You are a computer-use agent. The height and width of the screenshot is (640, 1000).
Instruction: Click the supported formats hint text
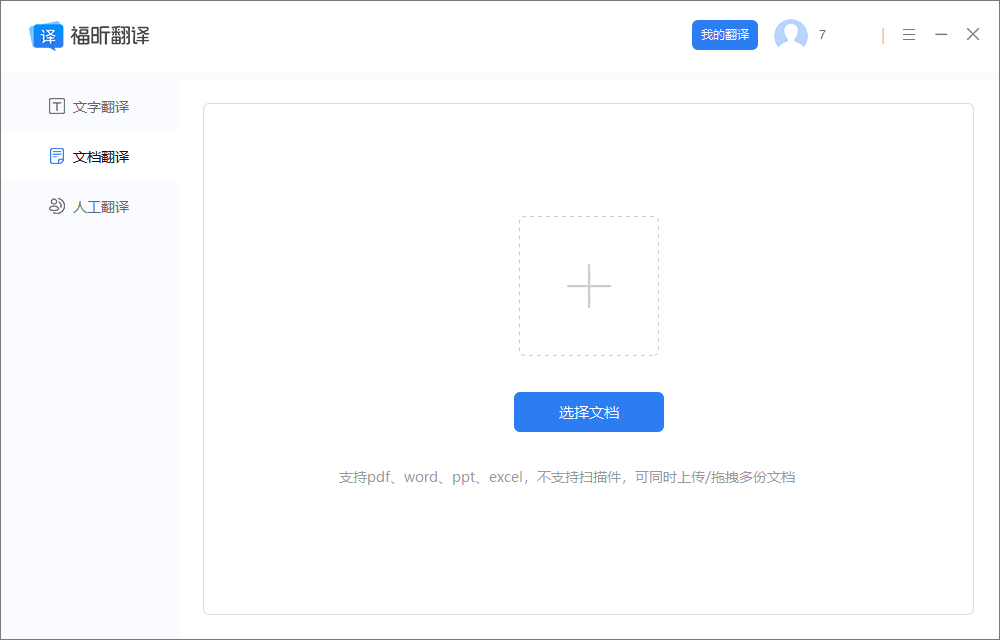588,477
